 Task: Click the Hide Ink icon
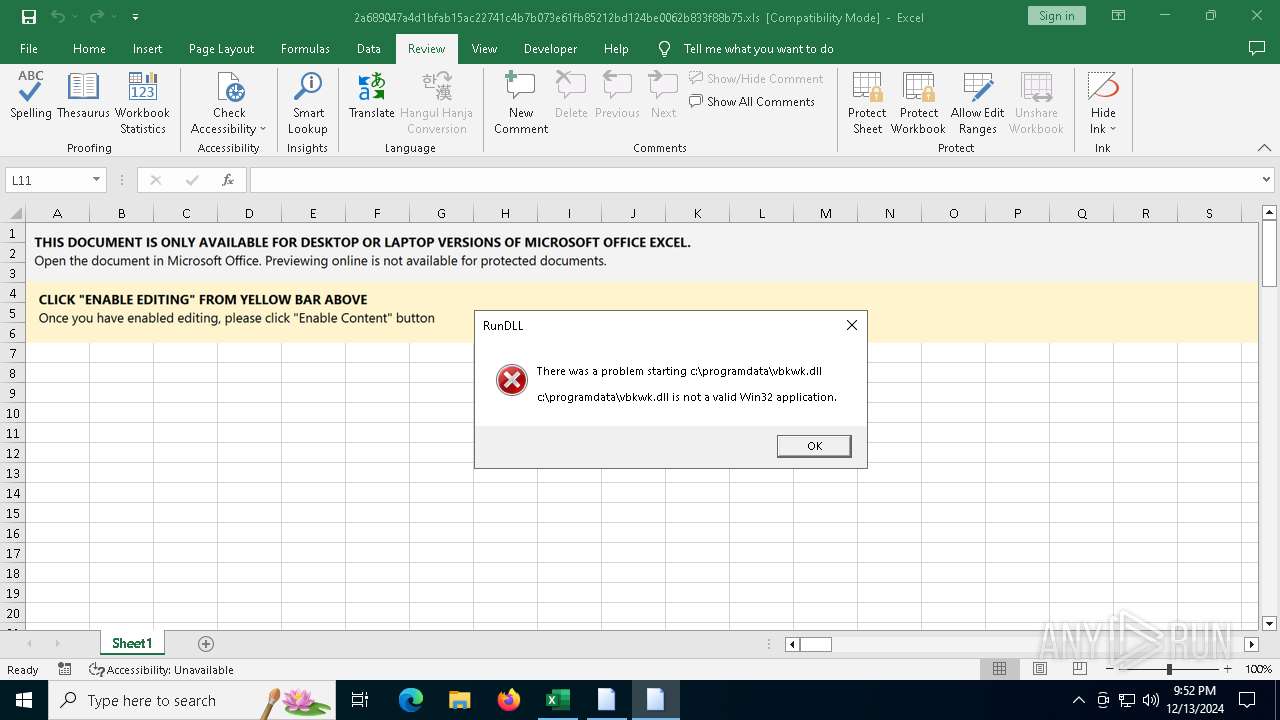tap(1103, 88)
